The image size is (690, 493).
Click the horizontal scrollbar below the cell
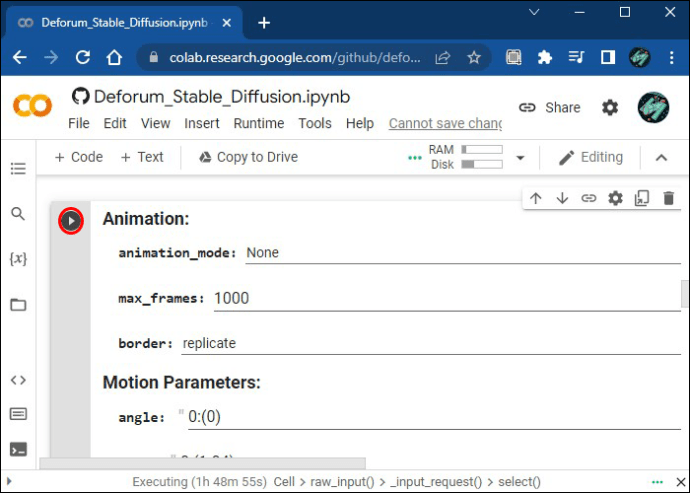click(x=202, y=463)
